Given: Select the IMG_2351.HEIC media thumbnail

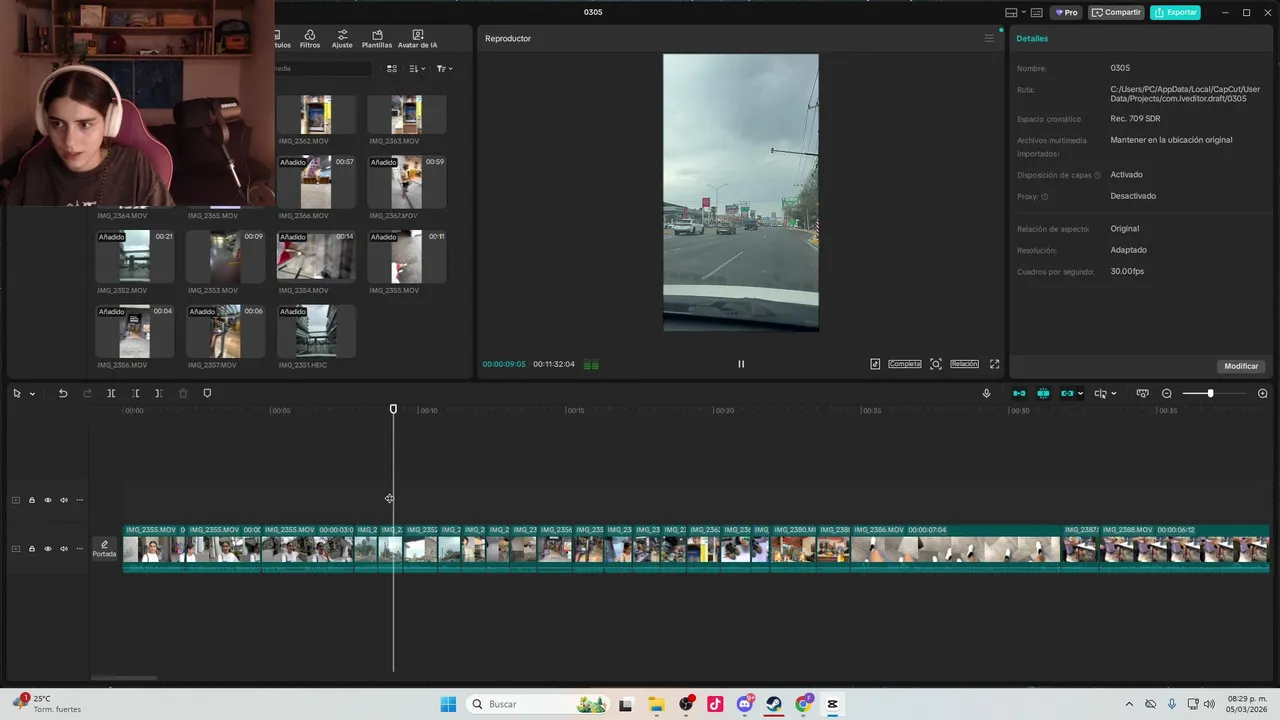Looking at the screenshot, I should 316,331.
